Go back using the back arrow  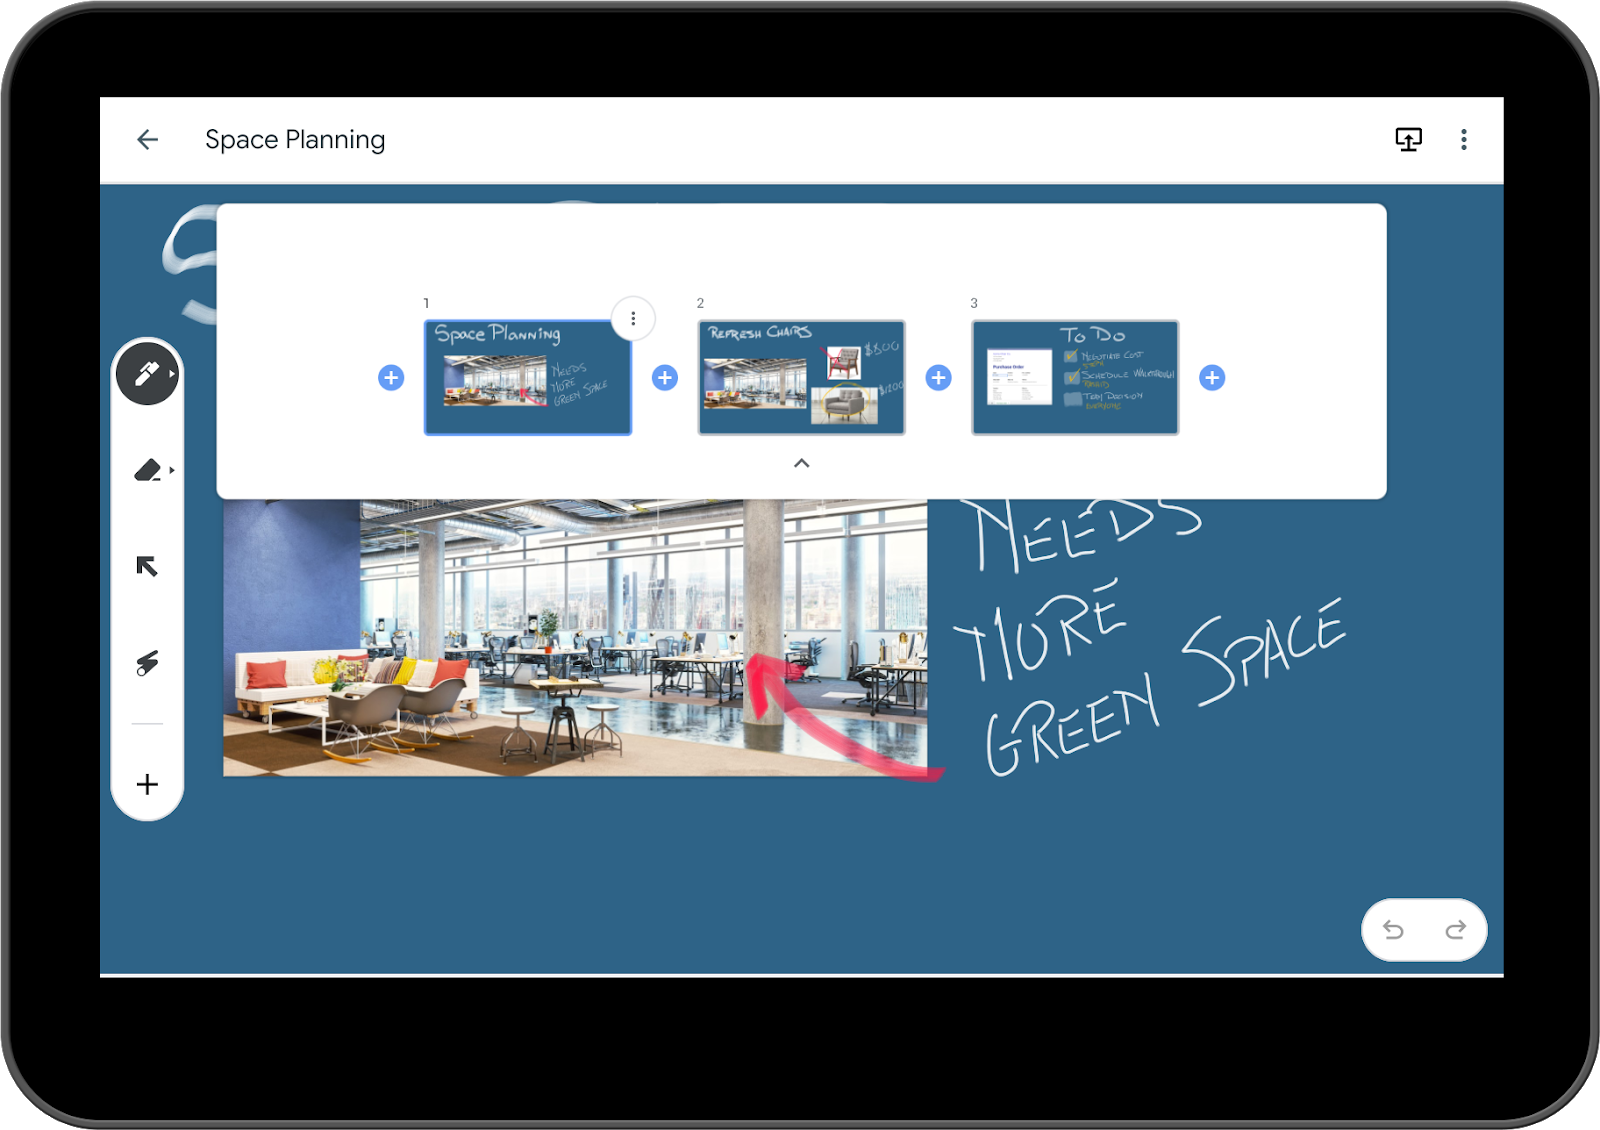147,139
